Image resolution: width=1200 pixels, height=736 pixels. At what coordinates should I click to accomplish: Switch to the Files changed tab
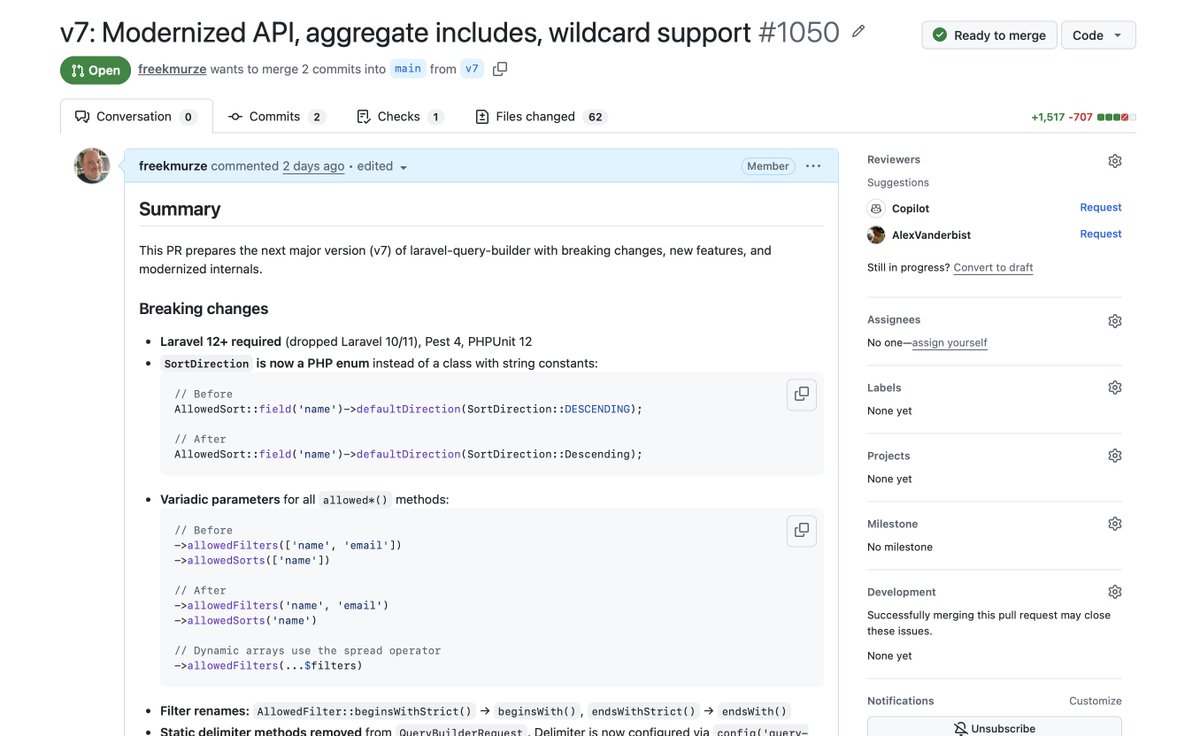pyautogui.click(x=540, y=116)
